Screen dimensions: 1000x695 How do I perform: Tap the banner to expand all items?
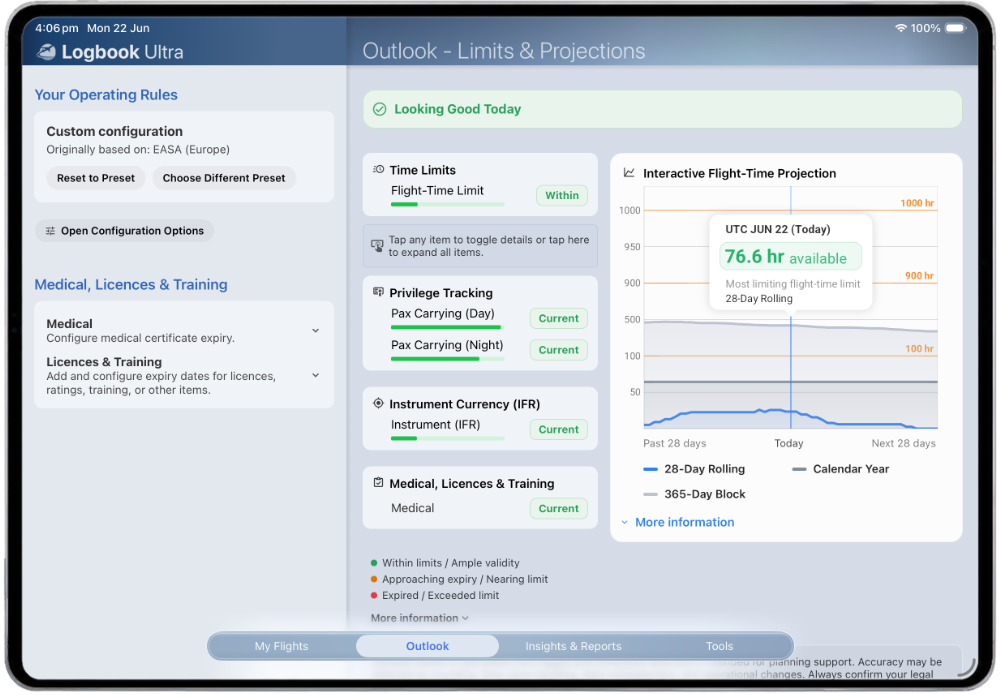coord(480,246)
